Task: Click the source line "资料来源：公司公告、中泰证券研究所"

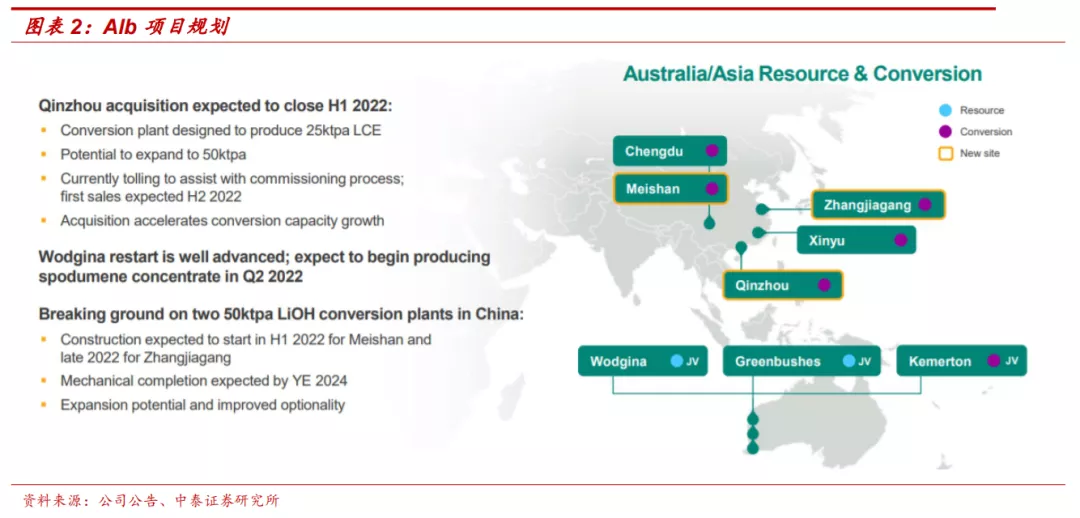Action: pos(151,501)
